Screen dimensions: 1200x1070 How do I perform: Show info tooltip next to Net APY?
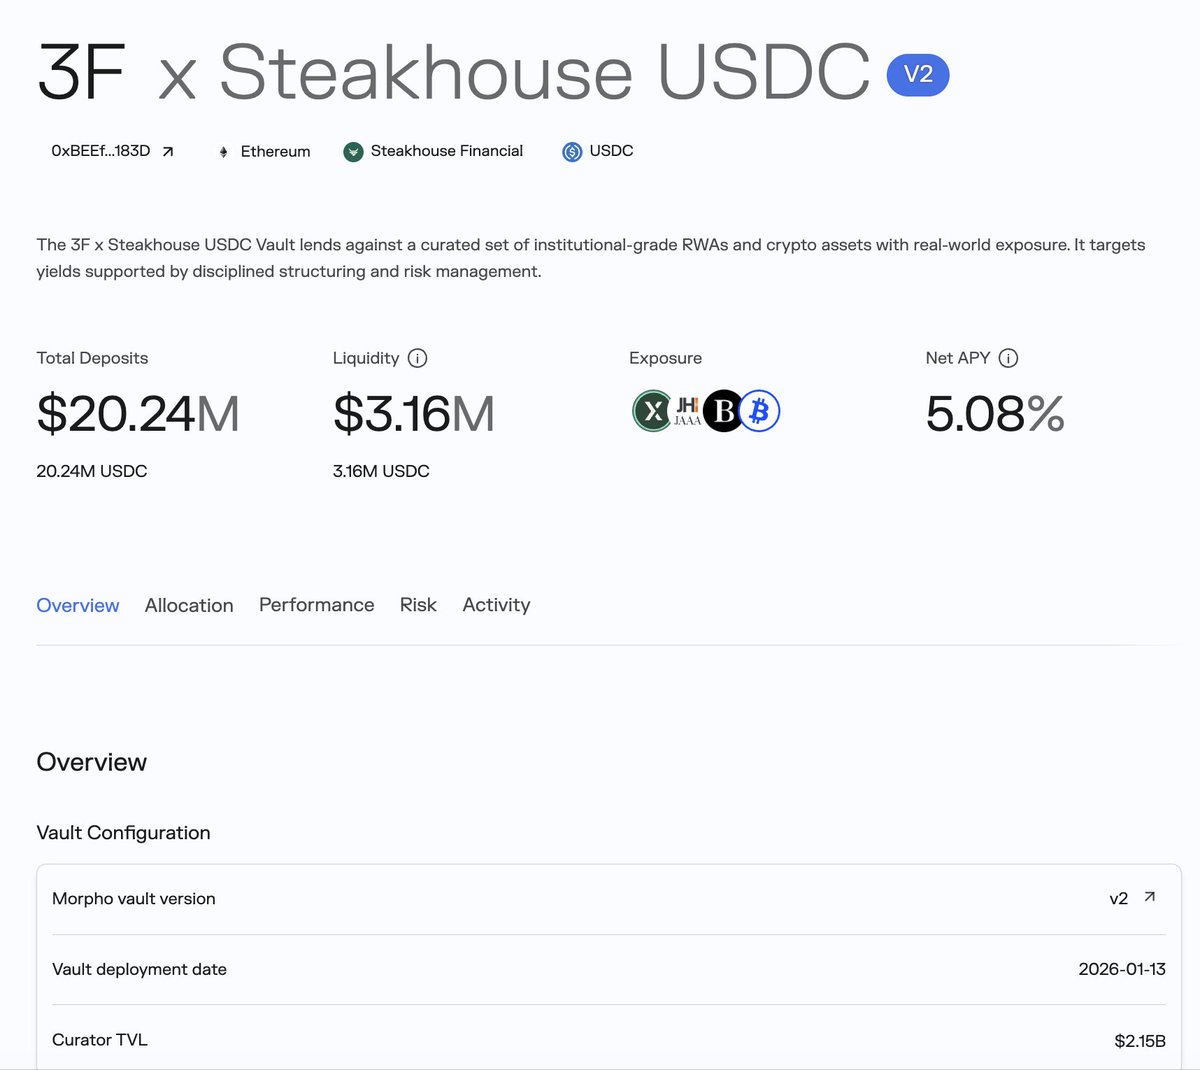tap(1009, 358)
